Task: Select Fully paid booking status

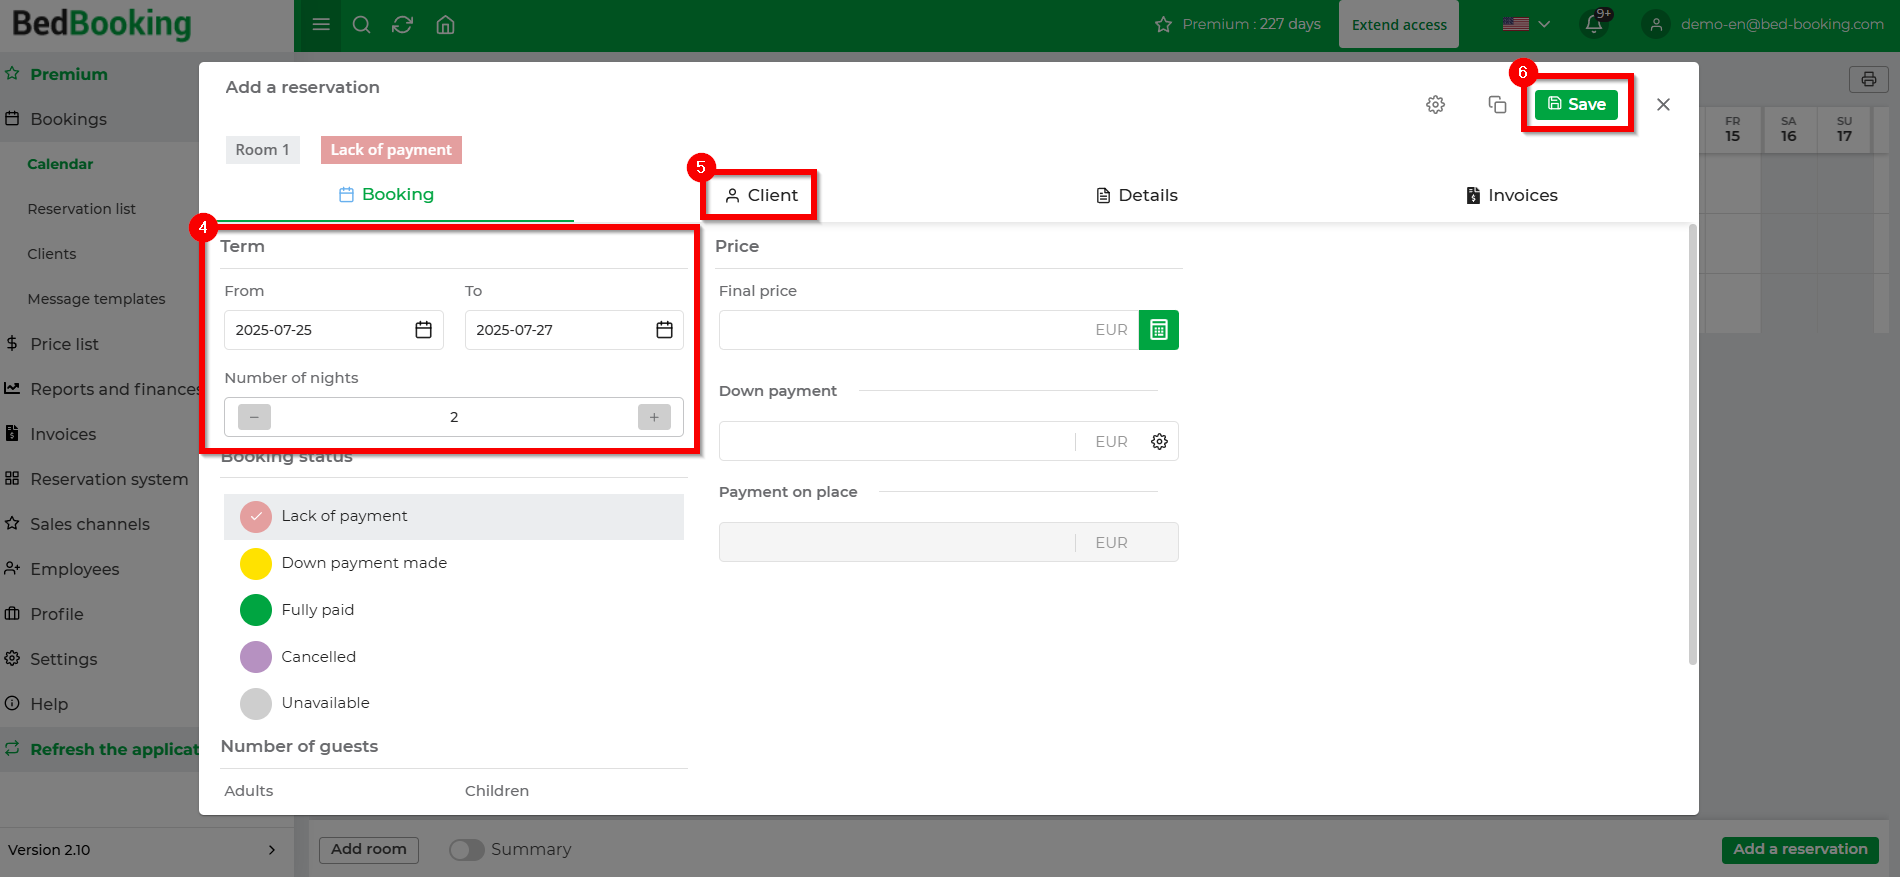Action: coord(256,610)
